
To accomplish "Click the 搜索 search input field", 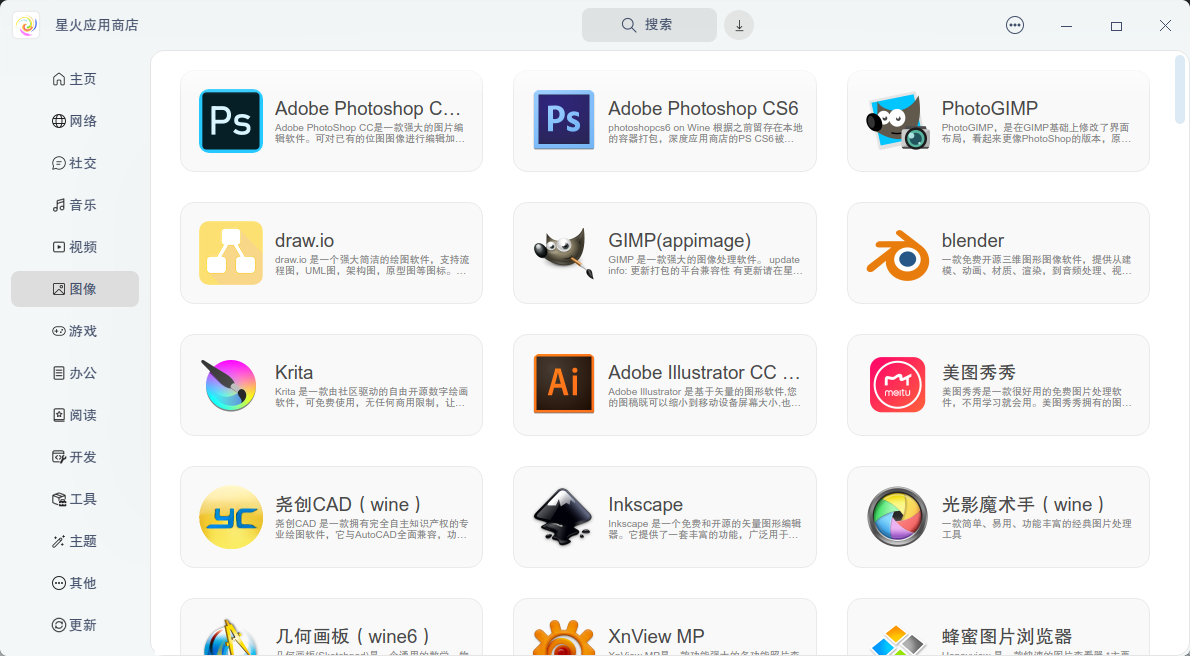I will point(649,24).
